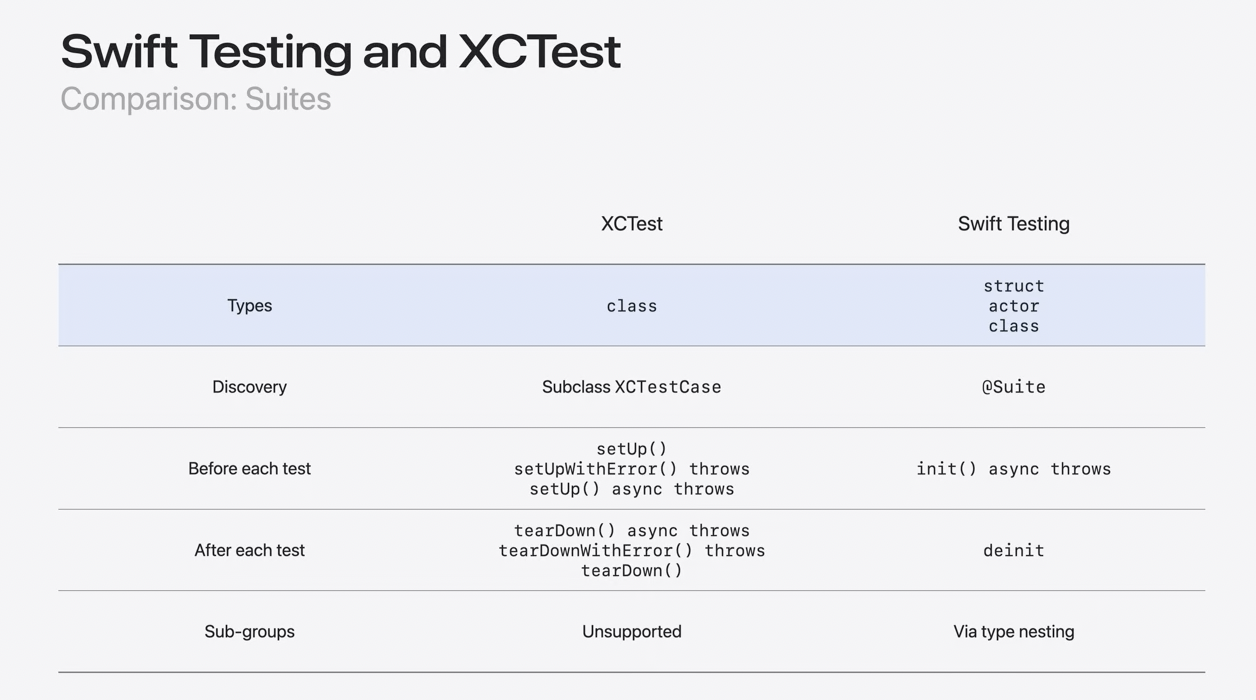
Task: Click the Subclass XCTestCase cell
Action: [631, 387]
